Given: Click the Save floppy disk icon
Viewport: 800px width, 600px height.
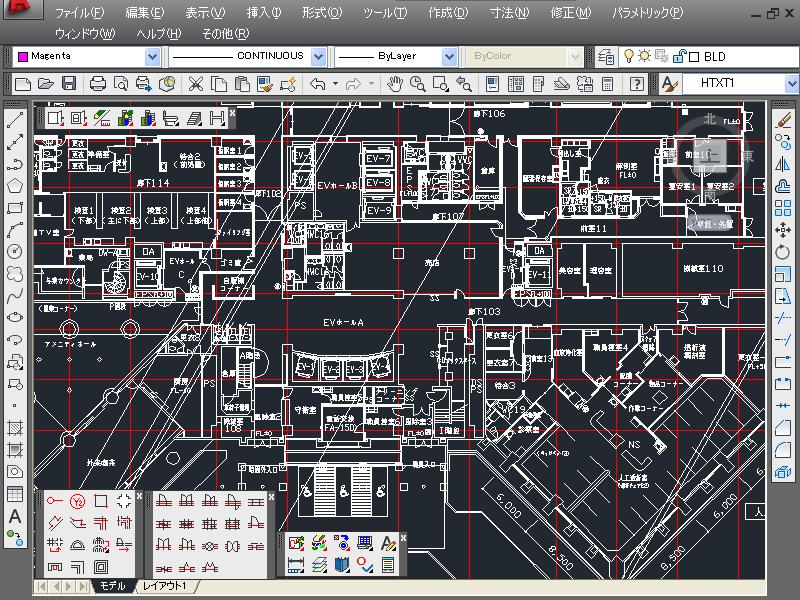Looking at the screenshot, I should click(70, 85).
